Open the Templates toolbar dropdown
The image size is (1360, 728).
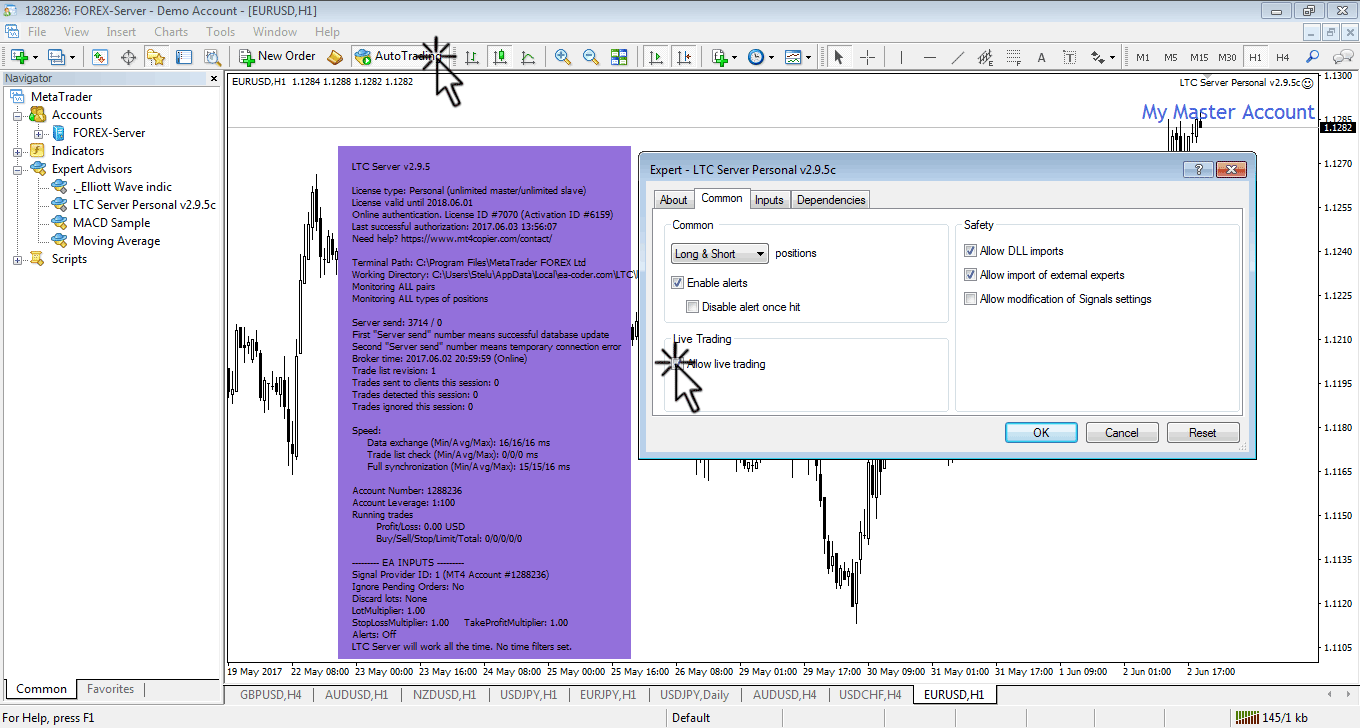coord(796,57)
